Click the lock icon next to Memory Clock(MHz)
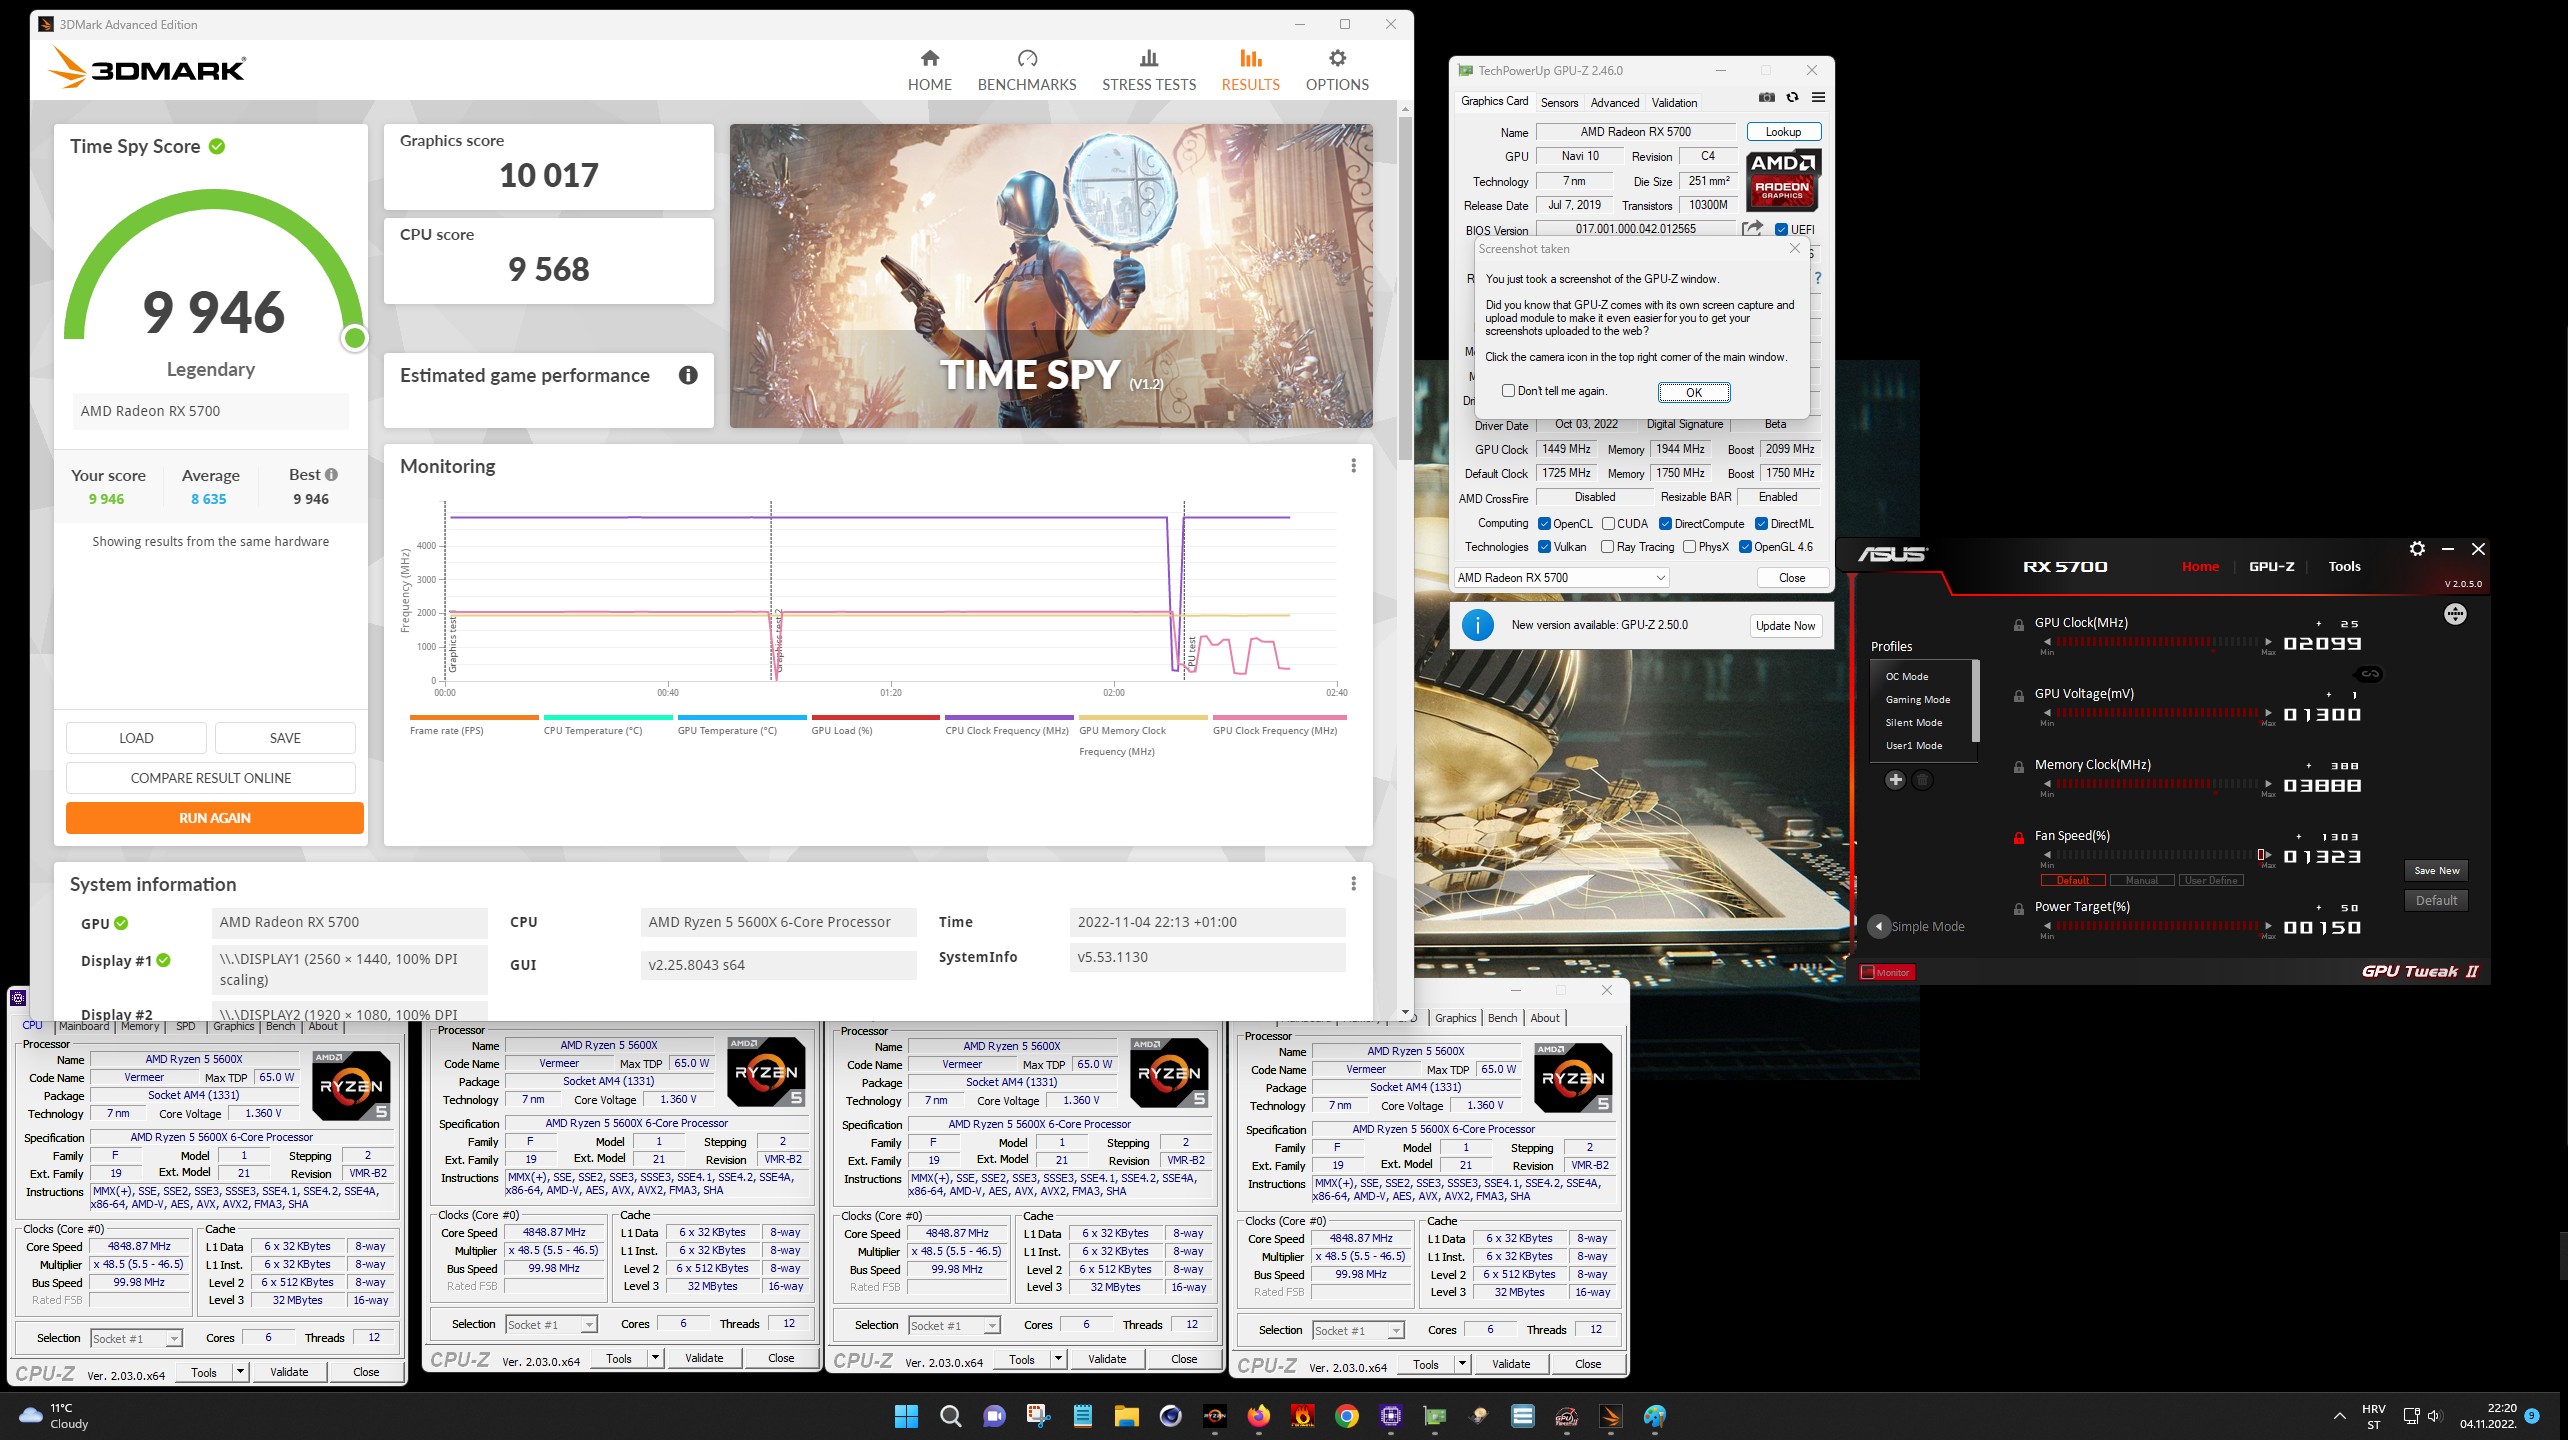The image size is (2568, 1440). coord(2019,767)
